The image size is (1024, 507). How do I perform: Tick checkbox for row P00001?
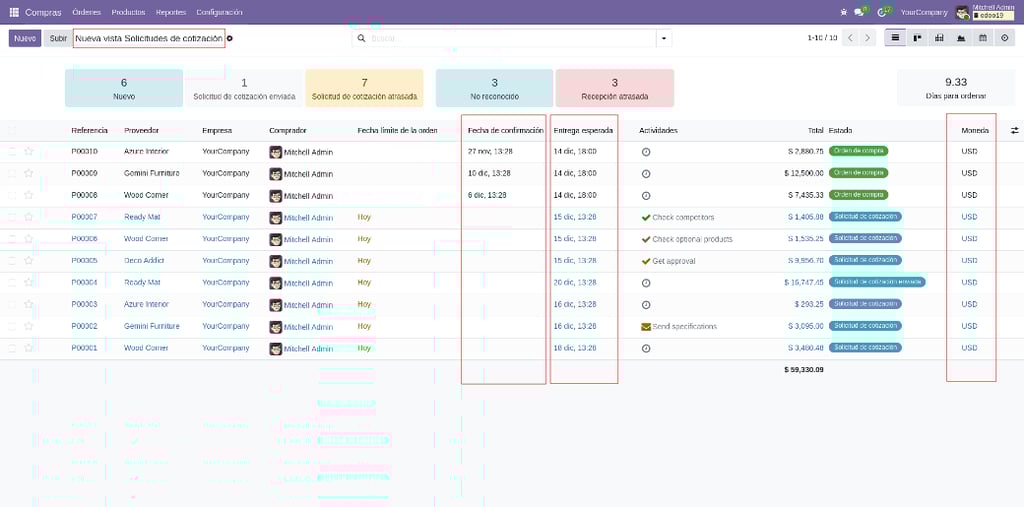tap(12, 348)
